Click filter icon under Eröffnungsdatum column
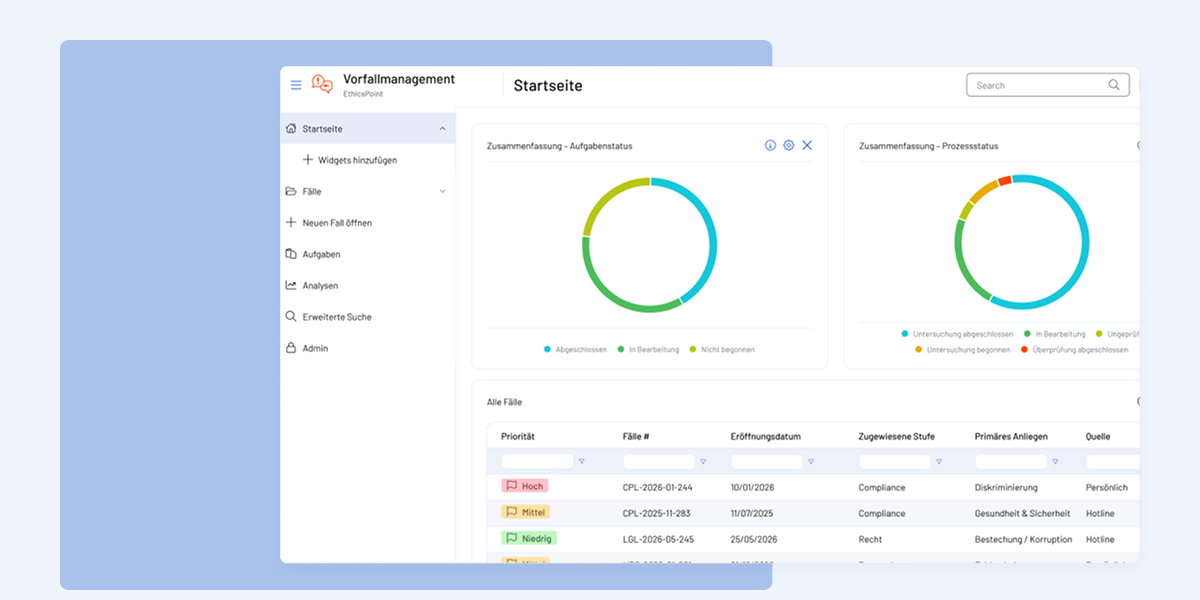1200x600 pixels. point(811,462)
